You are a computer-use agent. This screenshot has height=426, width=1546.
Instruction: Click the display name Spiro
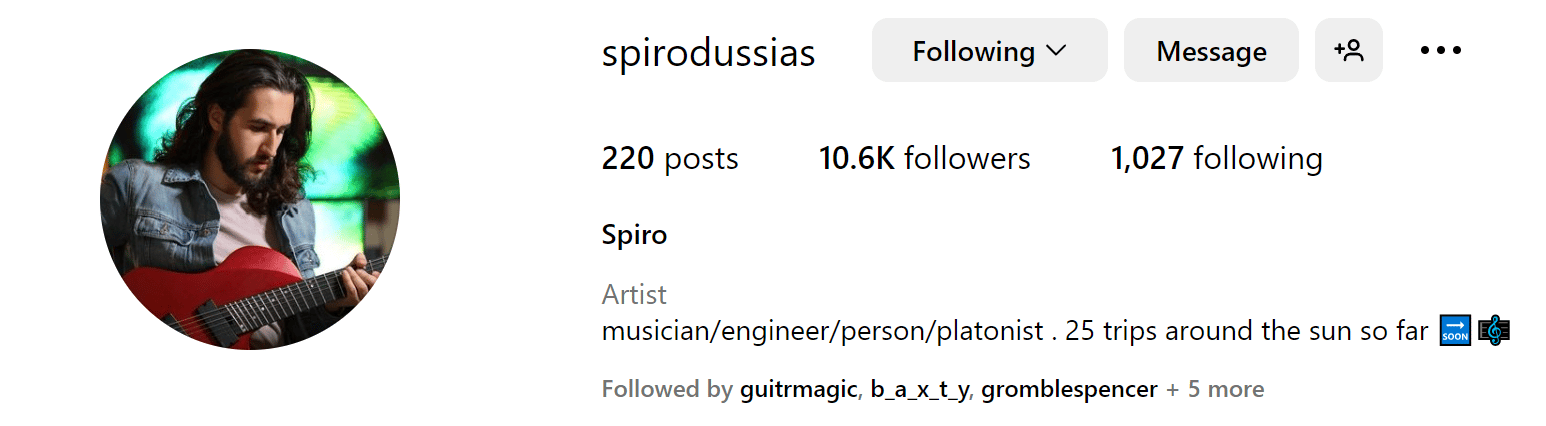pyautogui.click(x=634, y=236)
